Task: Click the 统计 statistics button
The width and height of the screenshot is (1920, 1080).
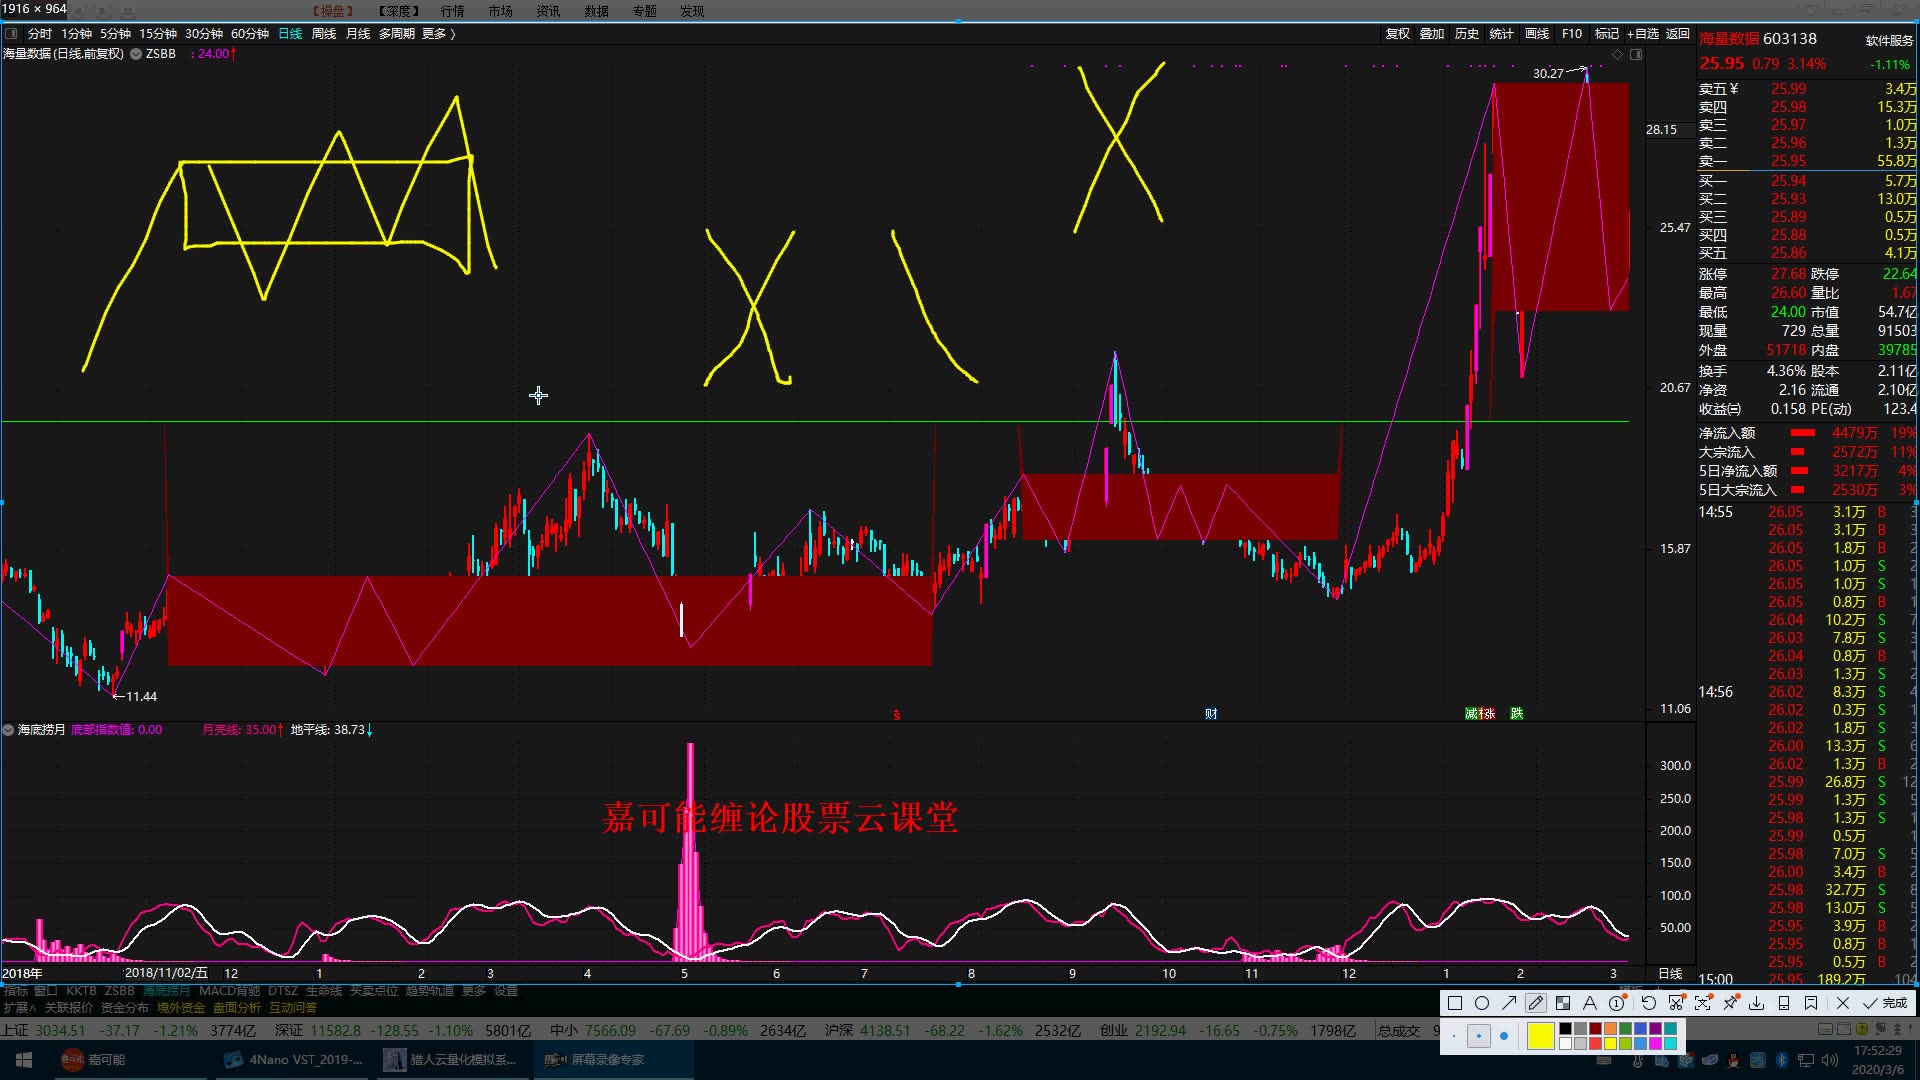Action: point(1502,33)
